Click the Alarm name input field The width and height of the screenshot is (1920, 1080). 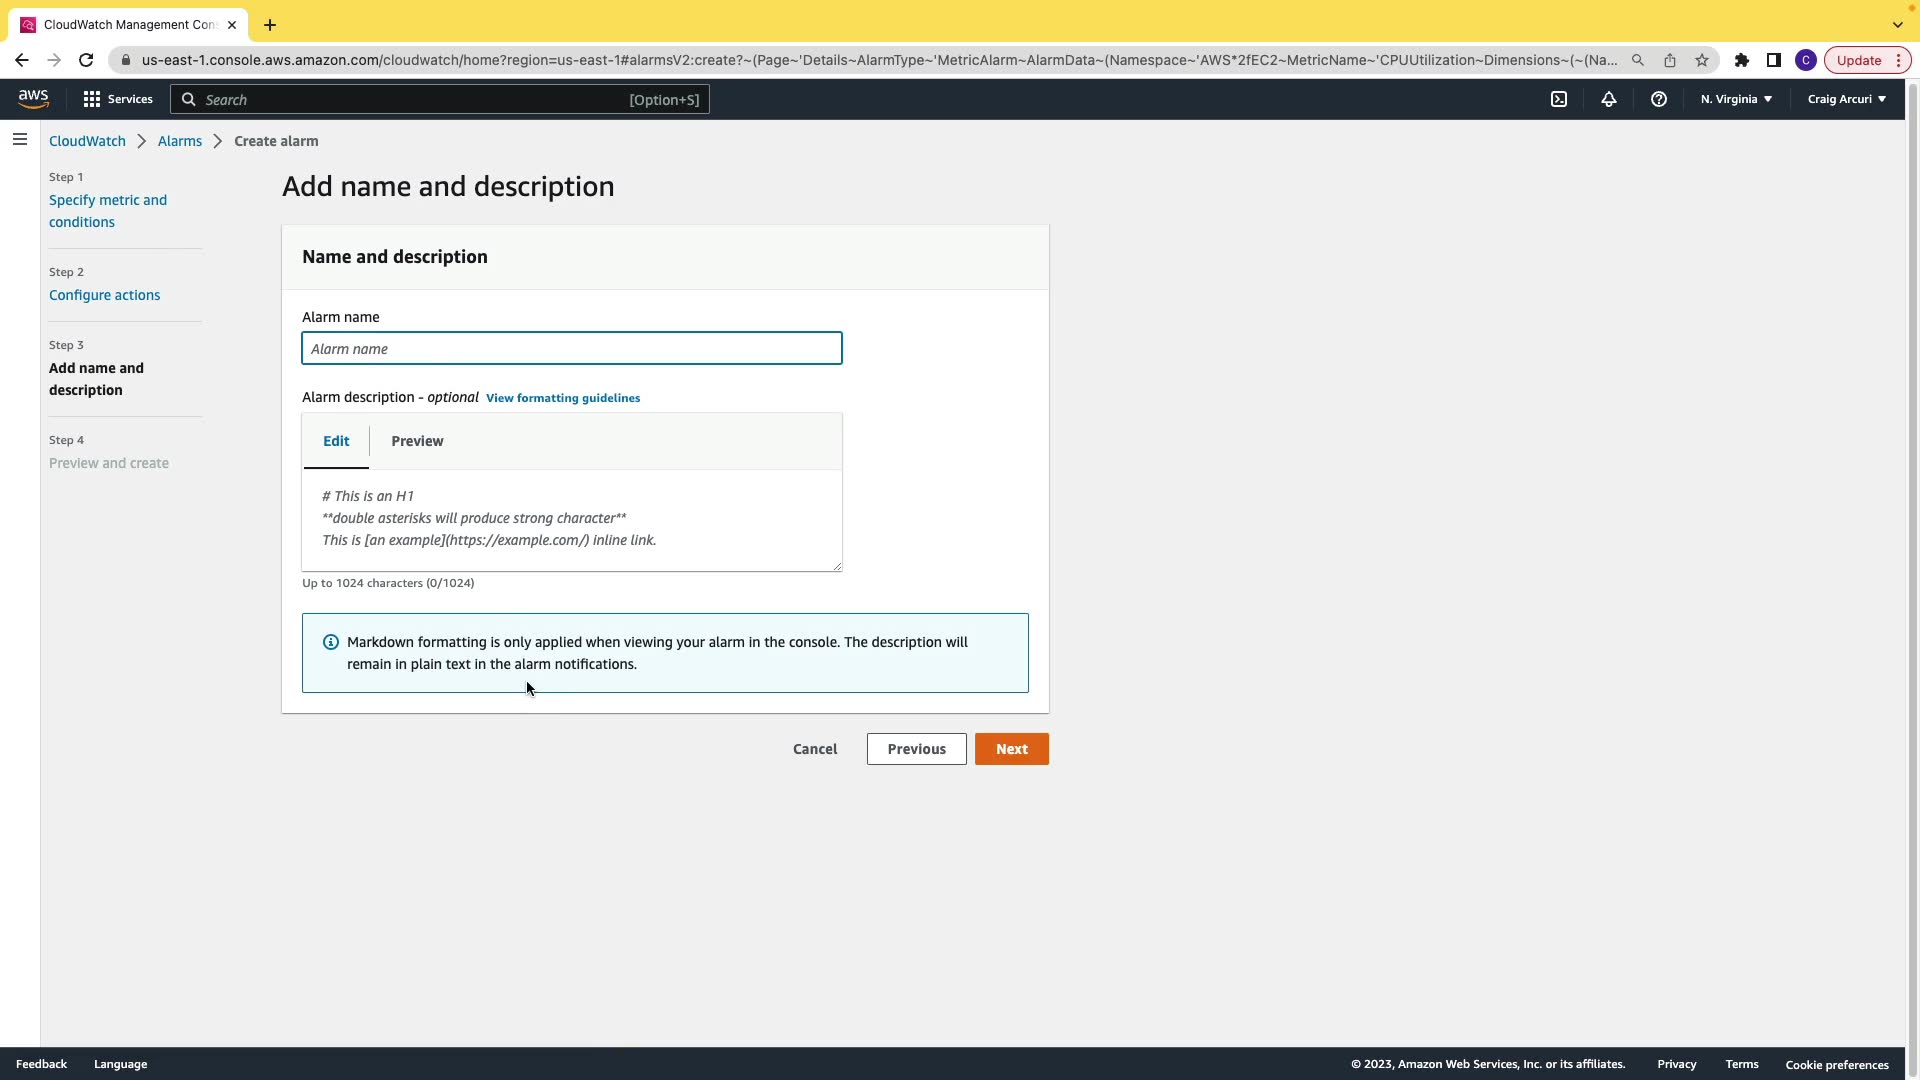click(571, 349)
